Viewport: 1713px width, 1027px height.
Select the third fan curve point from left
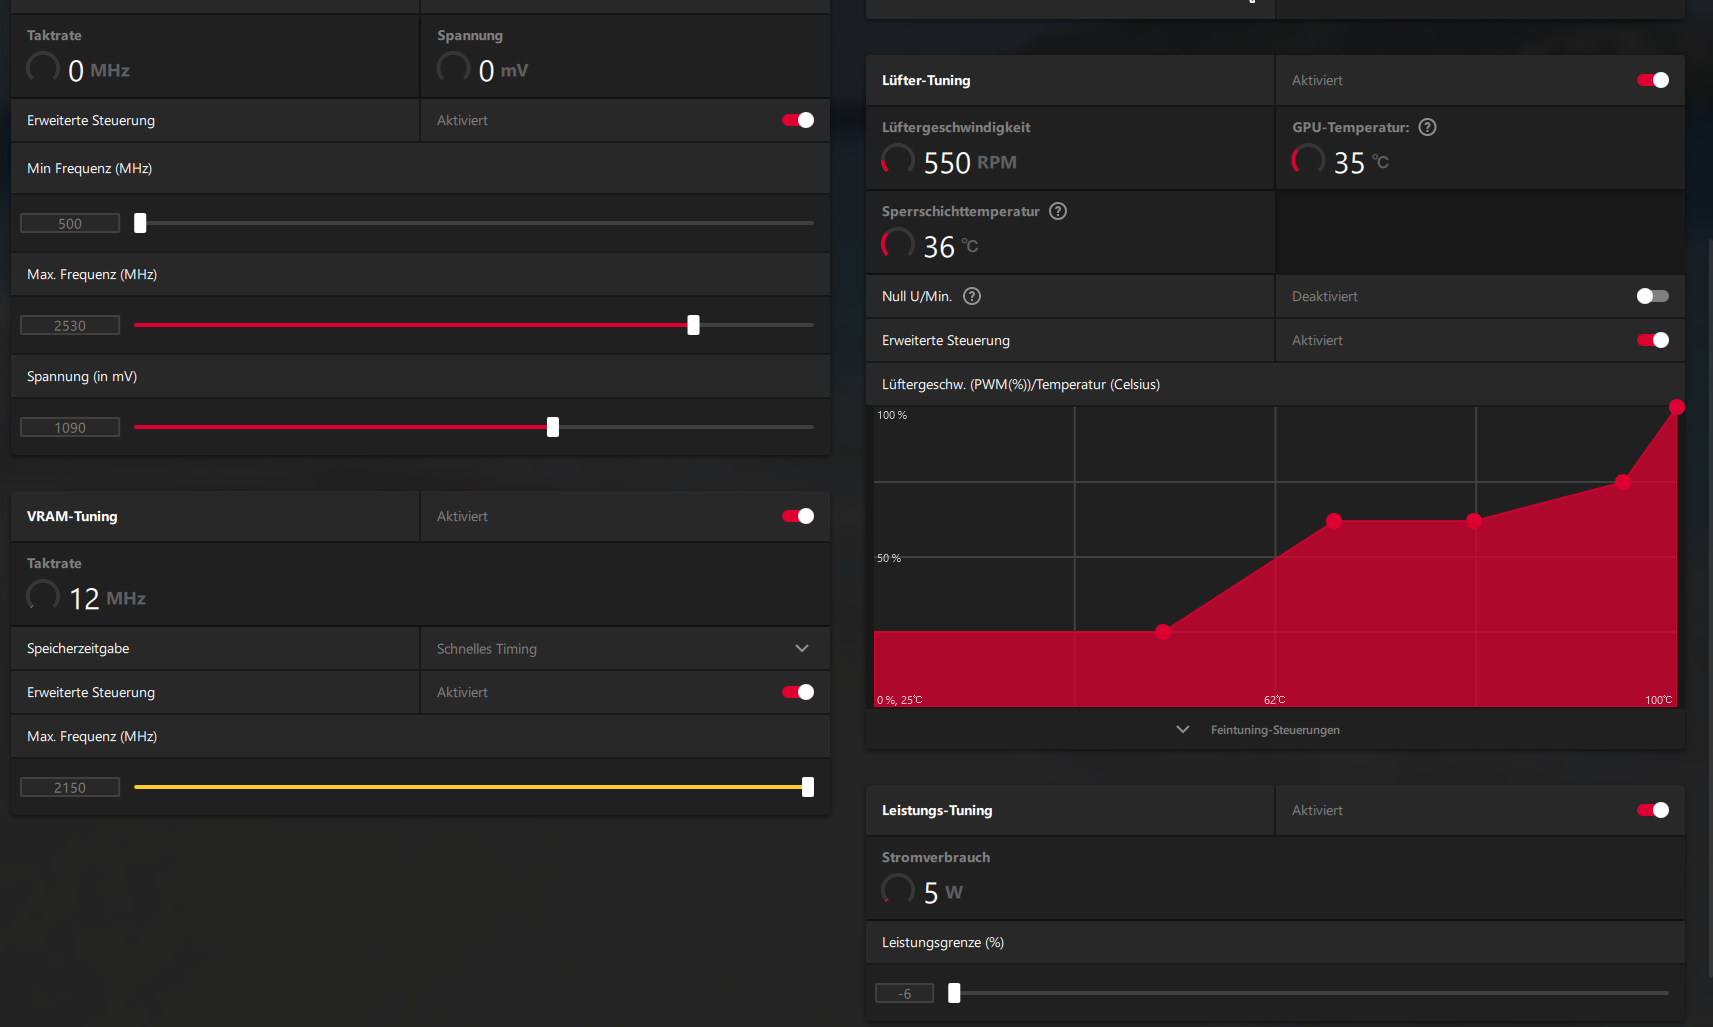coord(1474,520)
